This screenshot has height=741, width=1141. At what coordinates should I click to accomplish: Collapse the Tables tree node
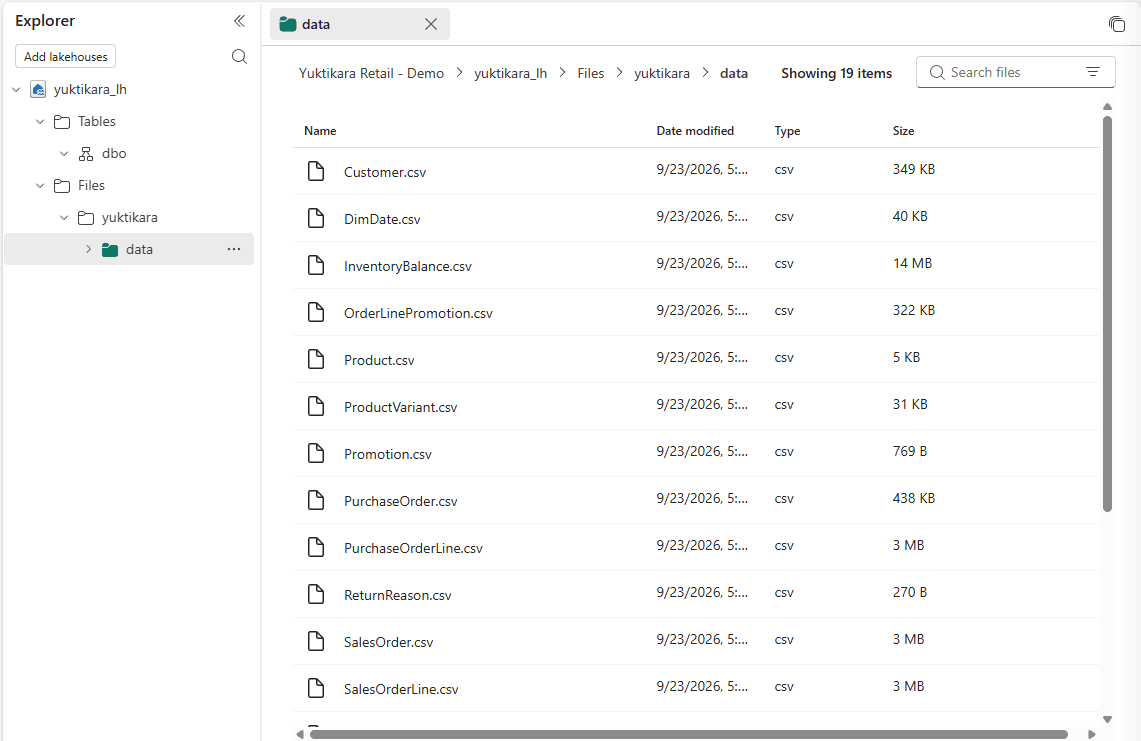40,122
